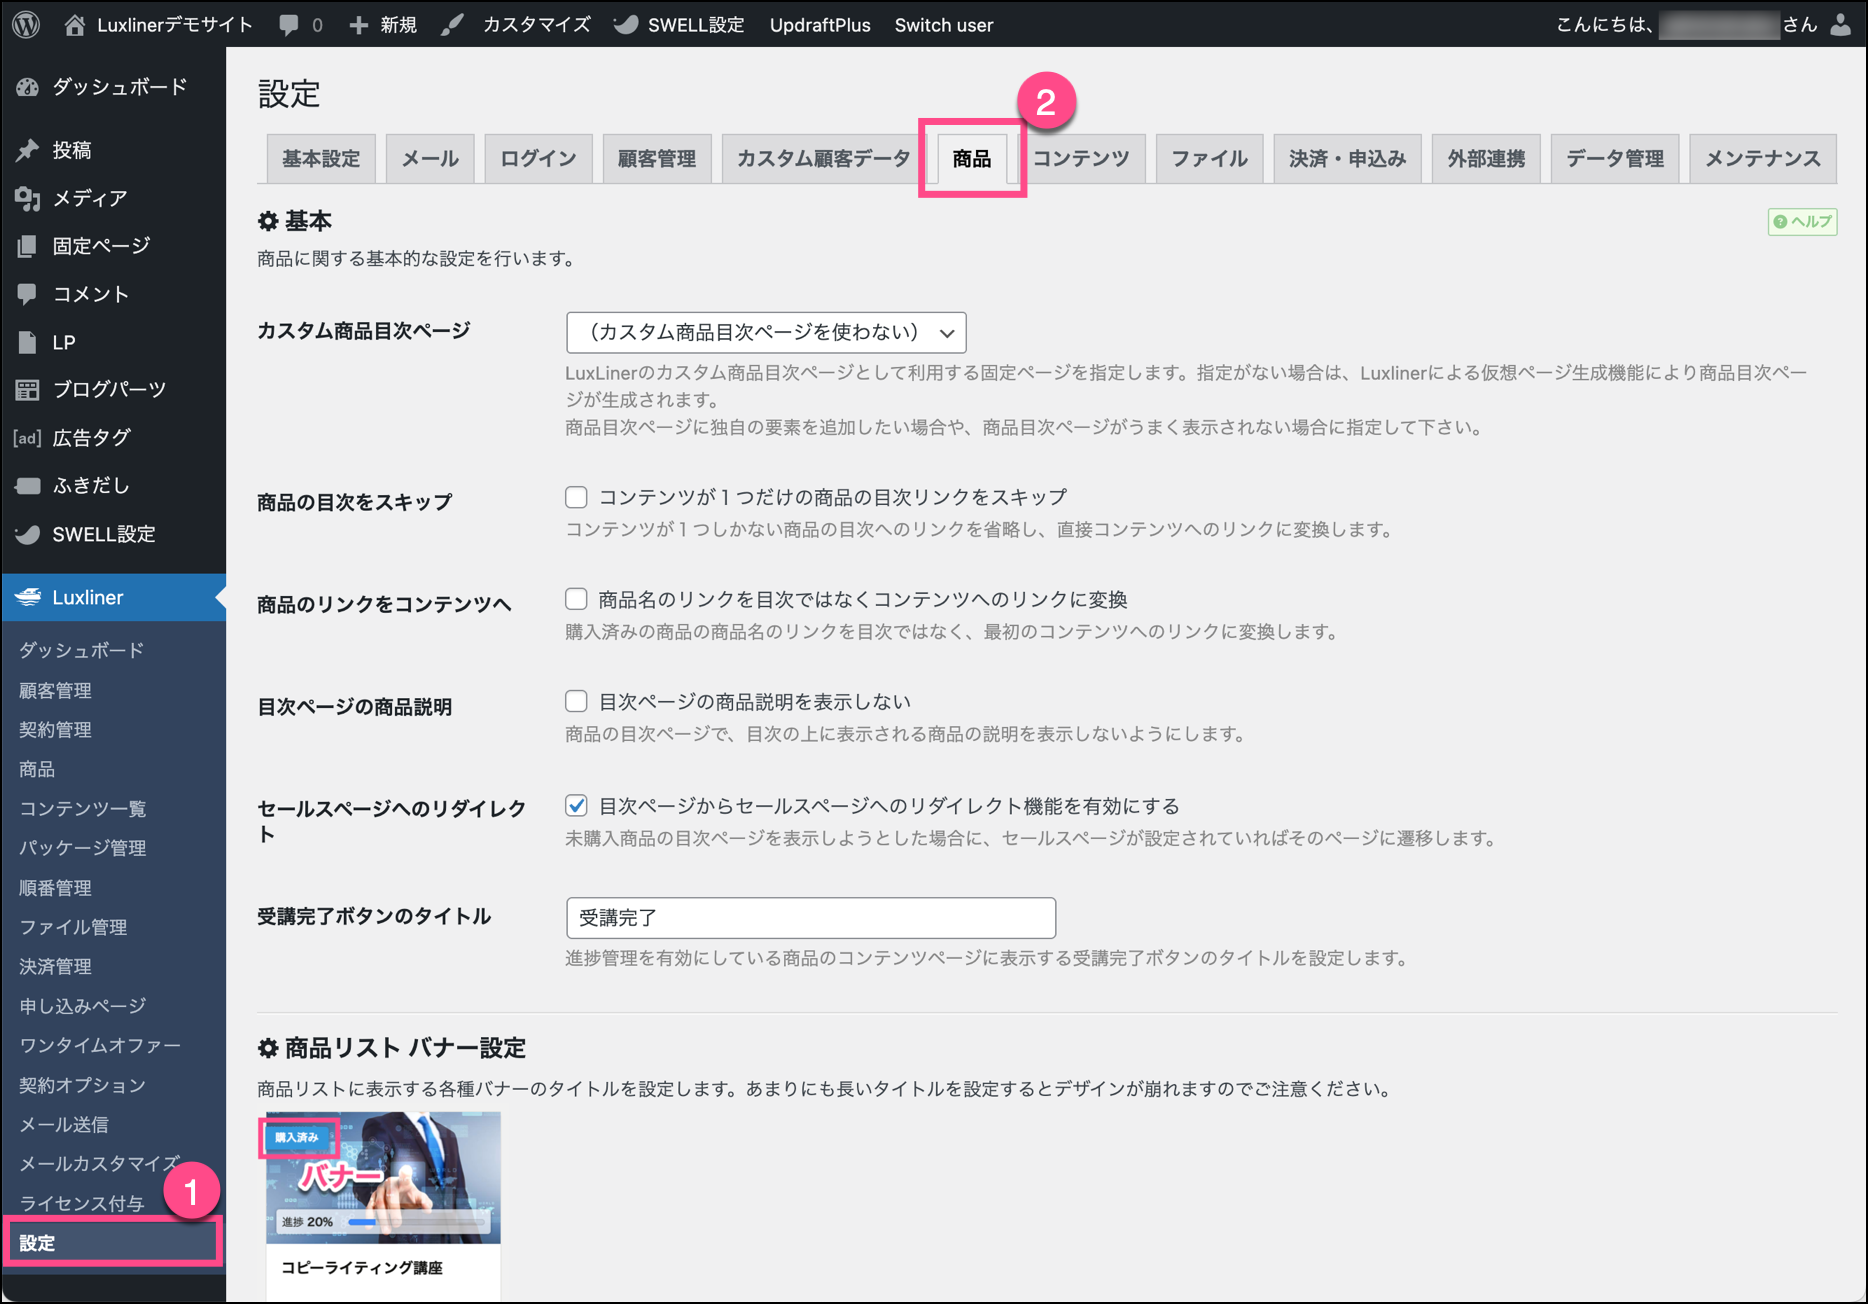Screen dimensions: 1868x1304
Task: Click the 固定ページ pages icon
Action: (x=27, y=246)
